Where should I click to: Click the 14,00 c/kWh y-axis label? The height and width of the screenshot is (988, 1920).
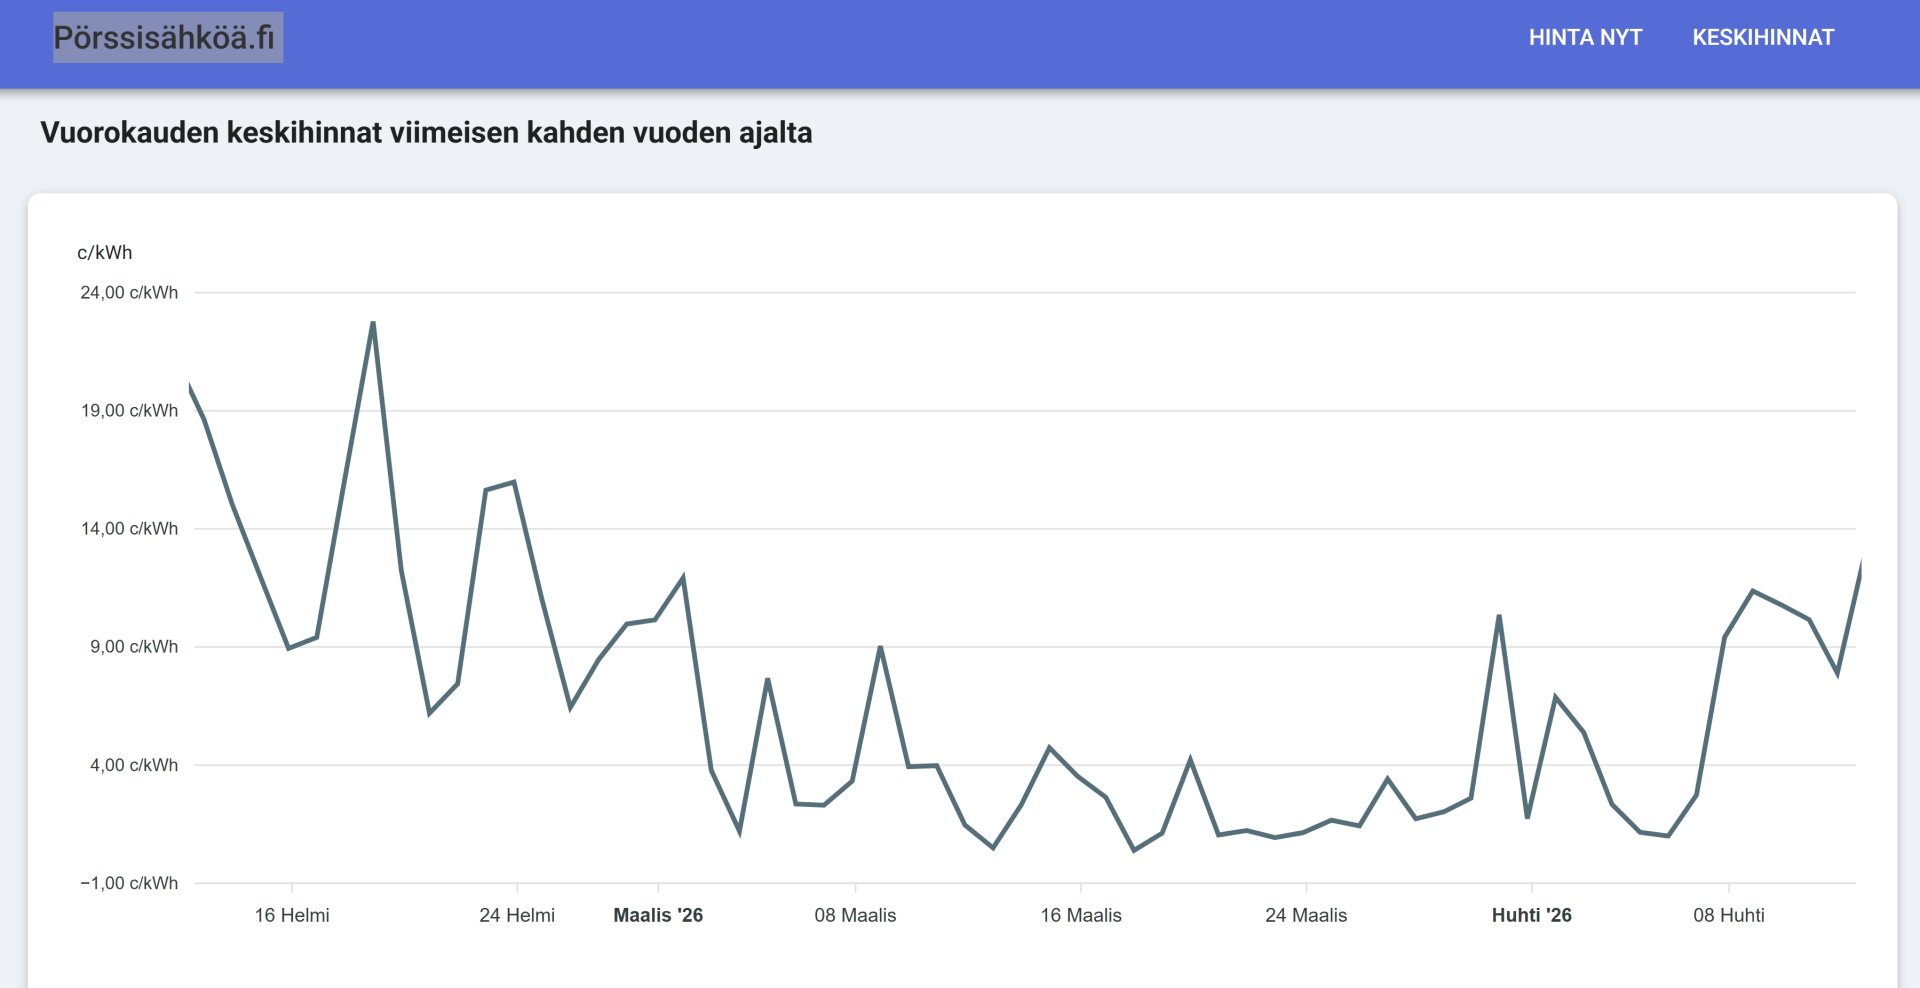tap(129, 529)
